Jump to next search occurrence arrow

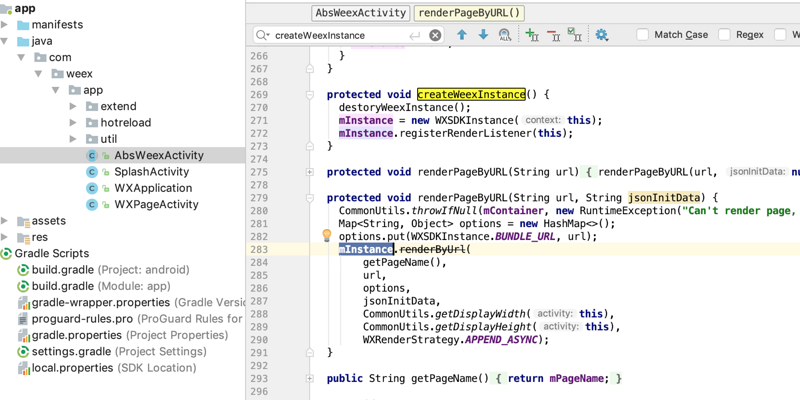coord(483,35)
